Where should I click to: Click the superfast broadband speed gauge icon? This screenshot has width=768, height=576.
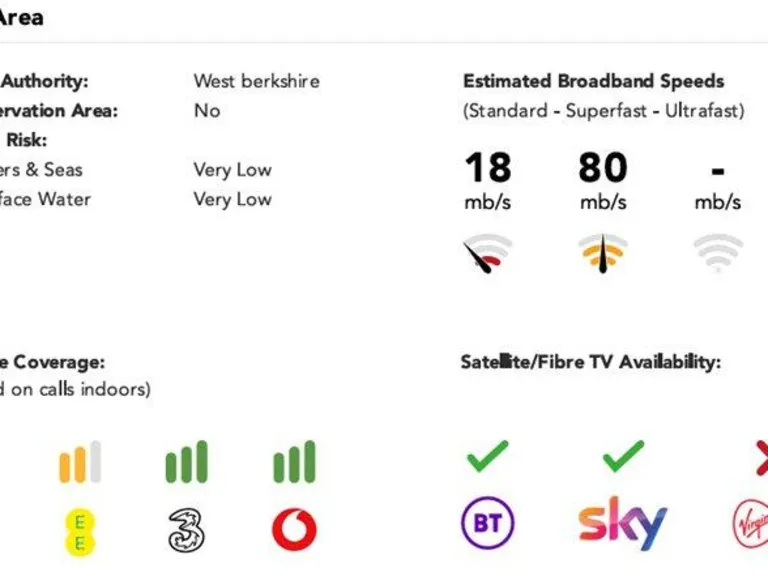tap(603, 253)
